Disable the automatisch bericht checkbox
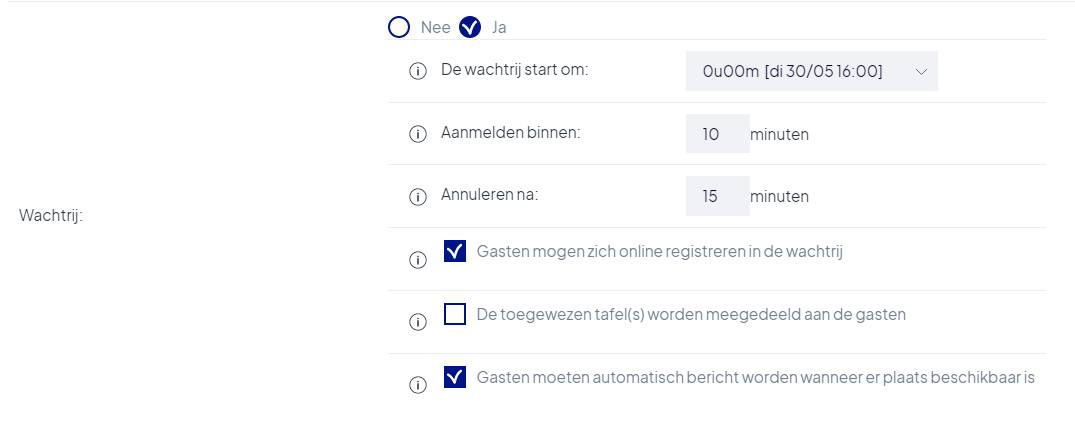The width and height of the screenshot is (1075, 423). [455, 377]
